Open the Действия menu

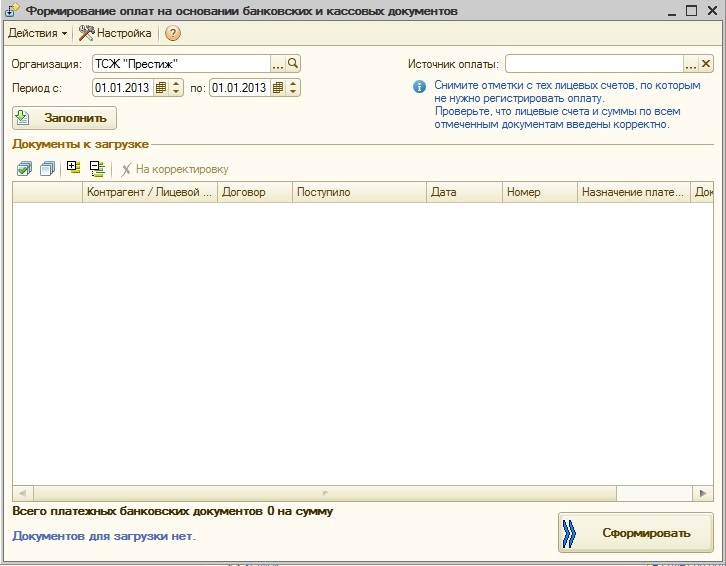[x=36, y=33]
